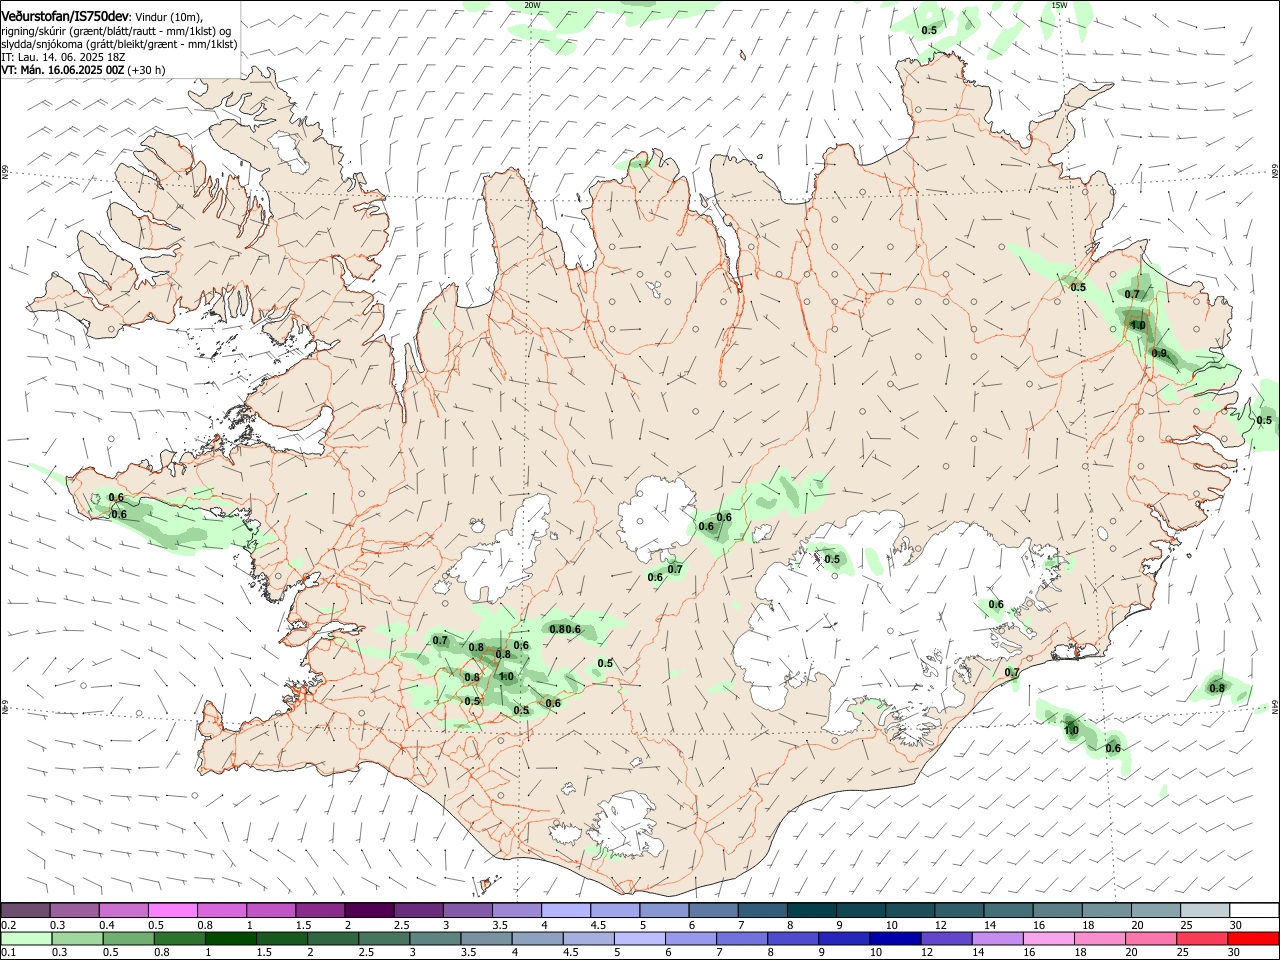Click the 0.80.6 overlapping precipitation values
1280x960 pixels.
[x=565, y=629]
